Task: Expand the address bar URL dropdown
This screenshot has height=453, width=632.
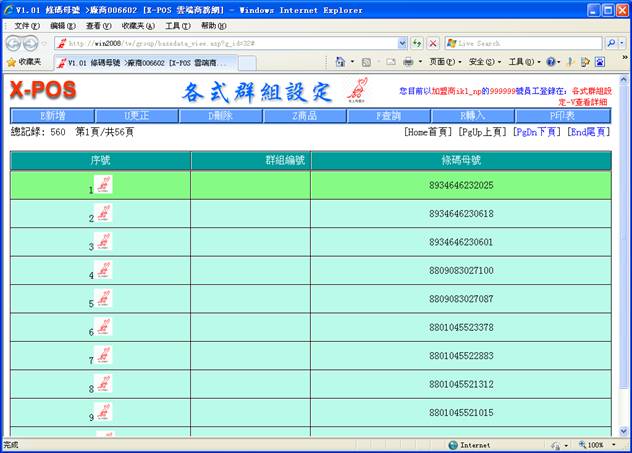Action: [x=403, y=43]
